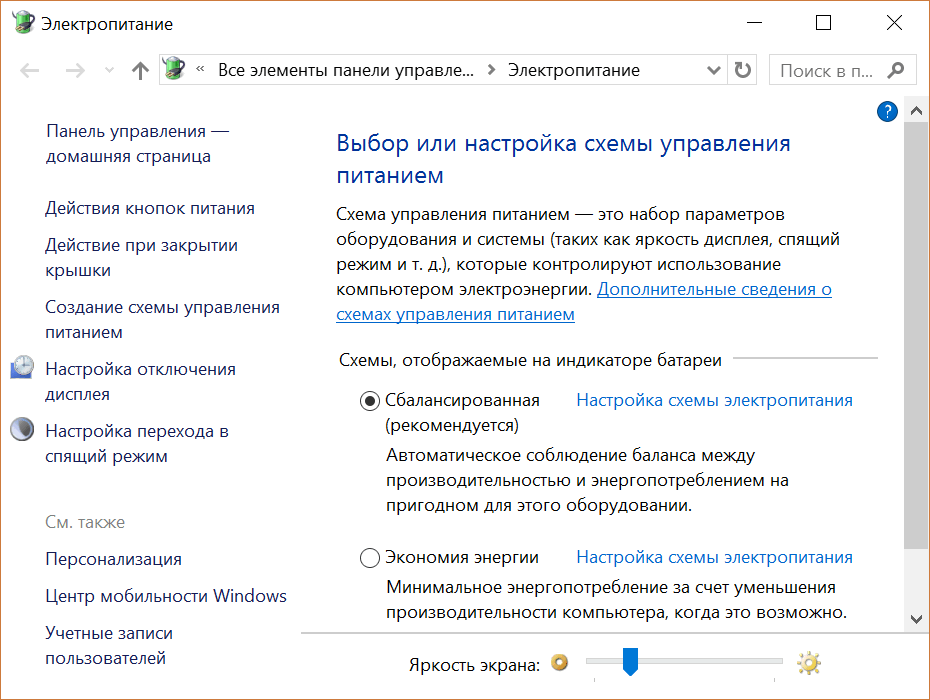The image size is (930, 700).
Task: Click the blue help question mark icon
Action: (x=887, y=111)
